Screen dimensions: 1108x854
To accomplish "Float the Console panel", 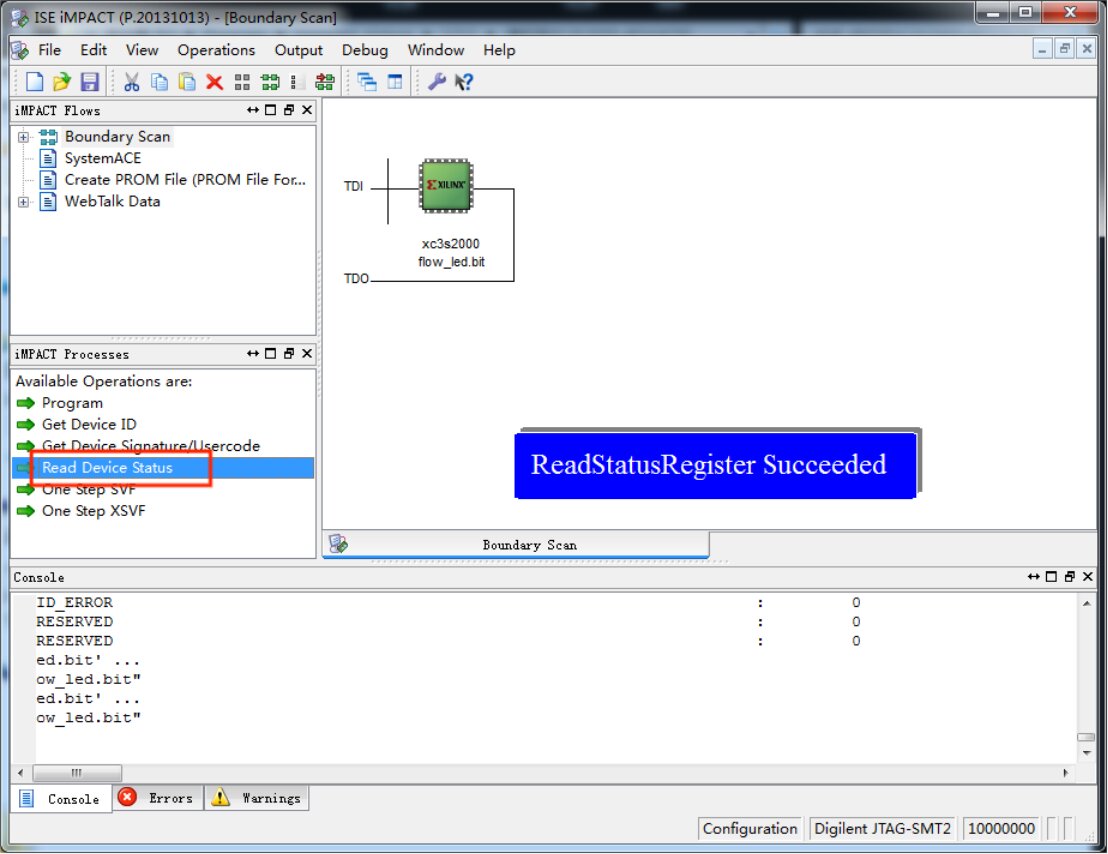I will 1069,577.
